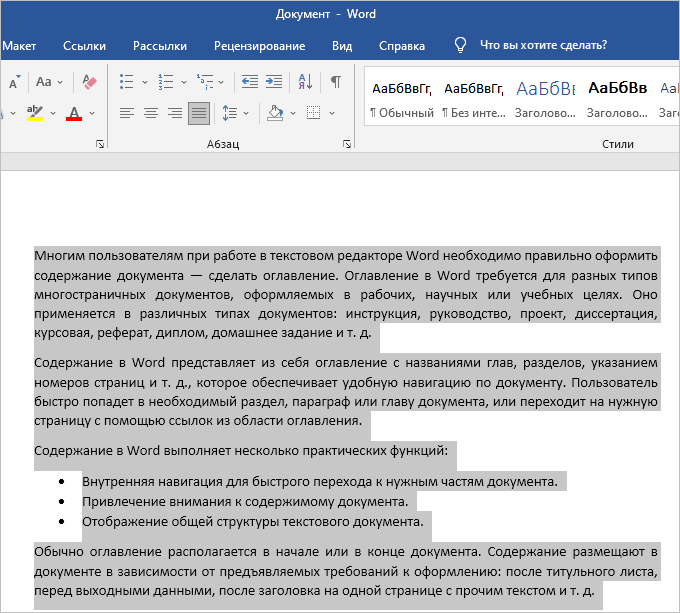This screenshot has width=680, height=613.
Task: Click the shading paint bucket icon
Action: click(275, 113)
